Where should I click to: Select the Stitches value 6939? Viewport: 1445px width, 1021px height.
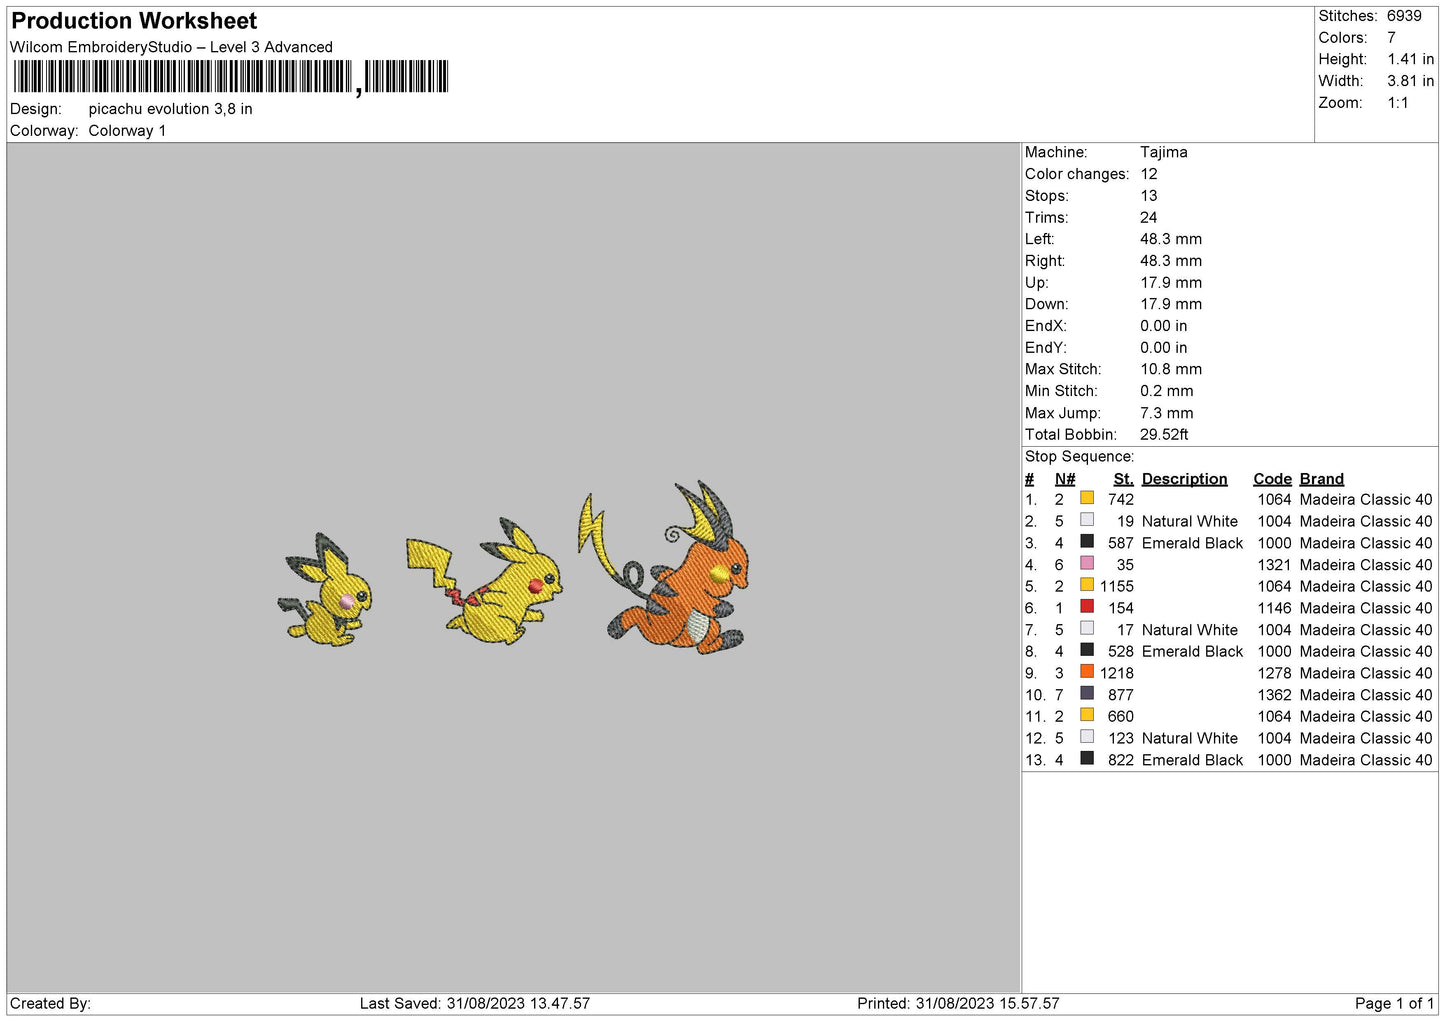1403,16
